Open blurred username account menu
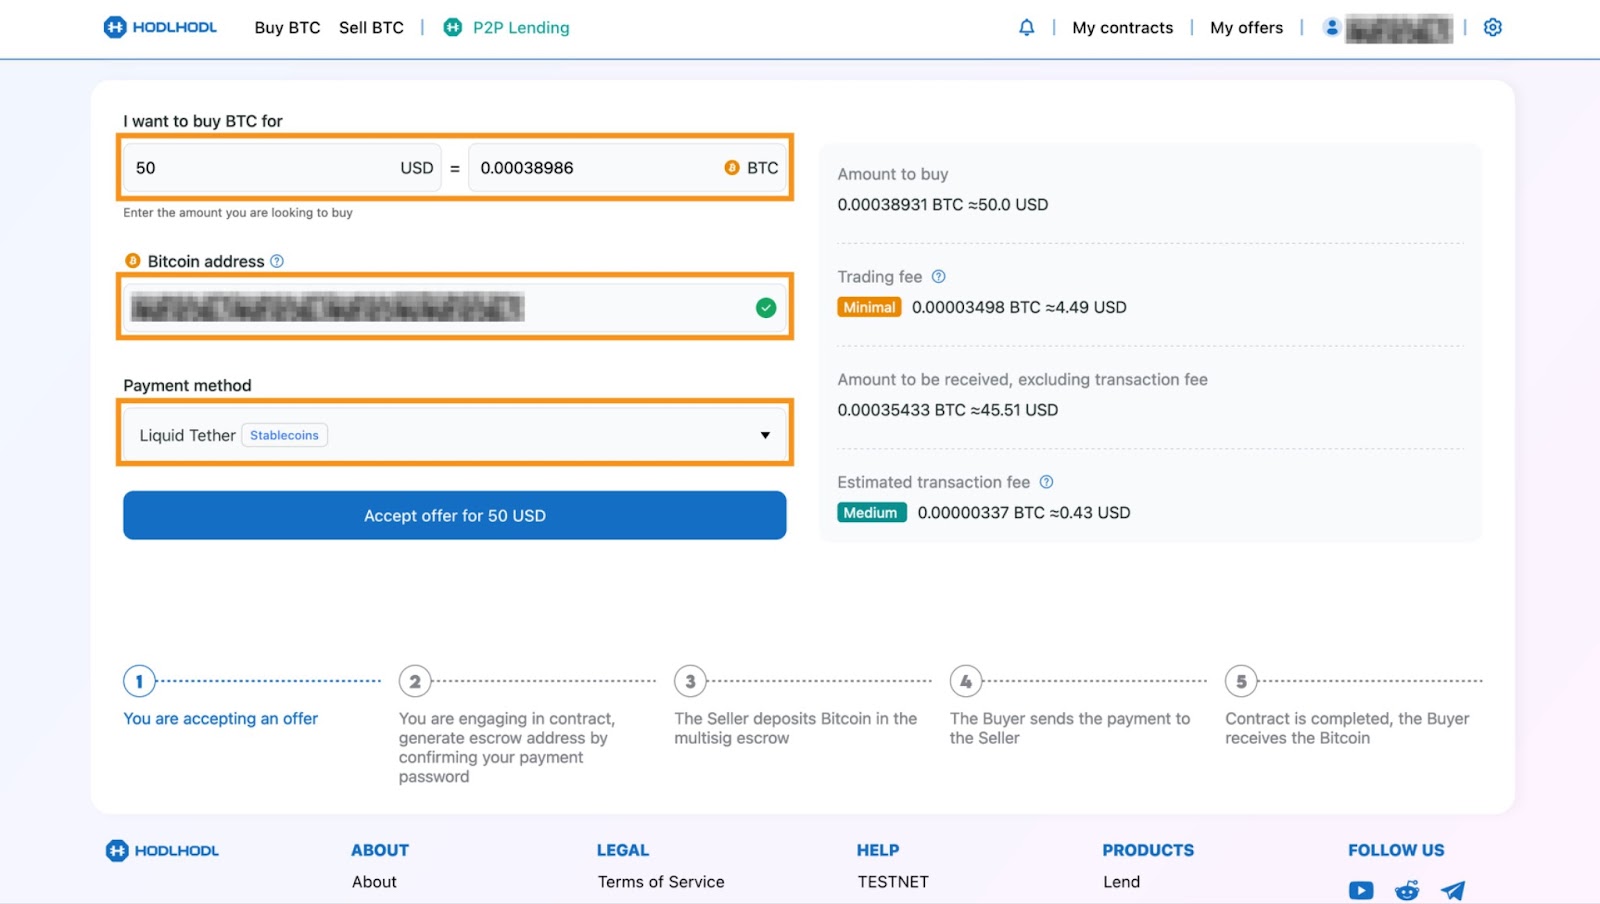 tap(1398, 29)
